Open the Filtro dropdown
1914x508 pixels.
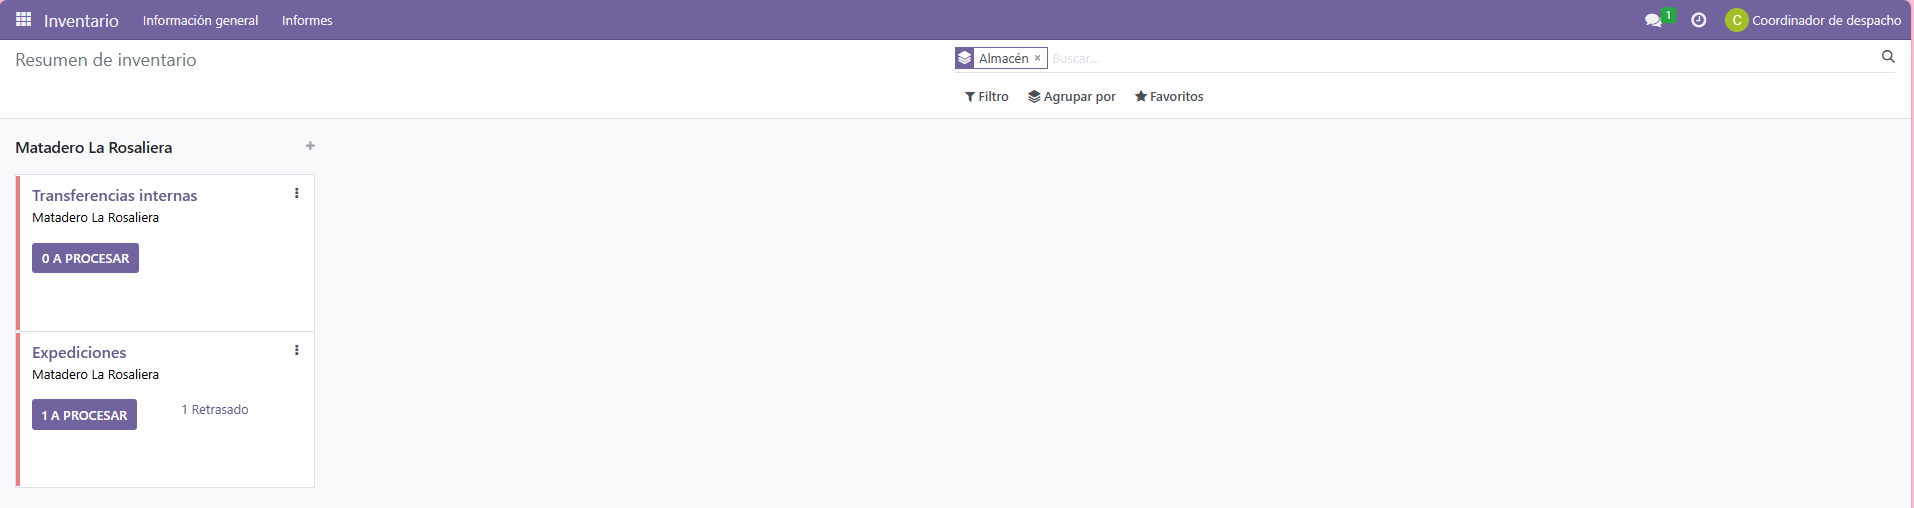[987, 97]
